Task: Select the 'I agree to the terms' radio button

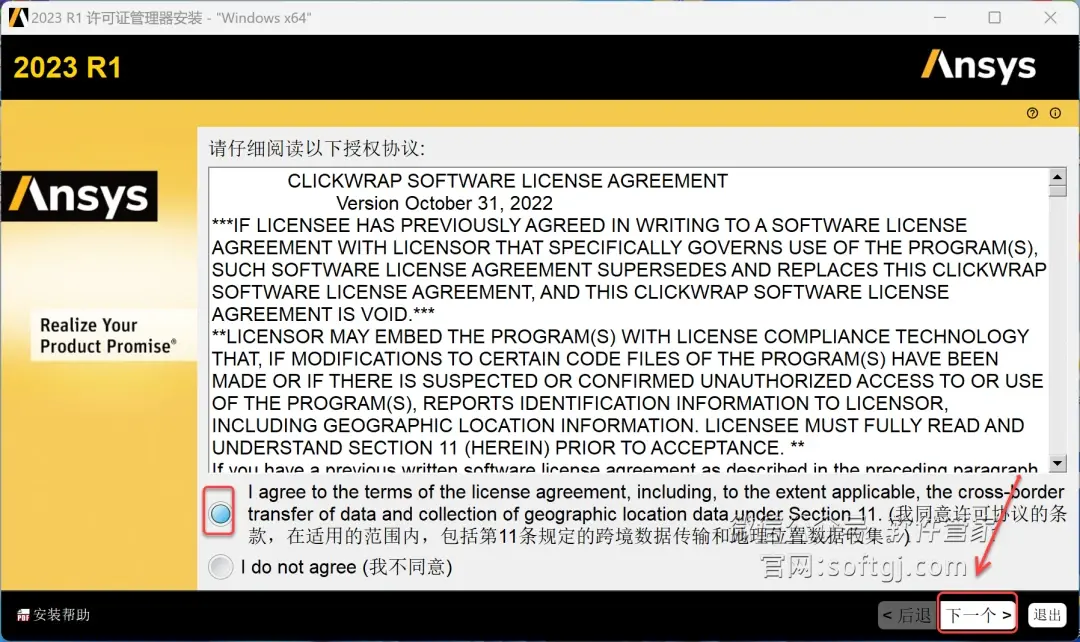Action: coord(220,513)
